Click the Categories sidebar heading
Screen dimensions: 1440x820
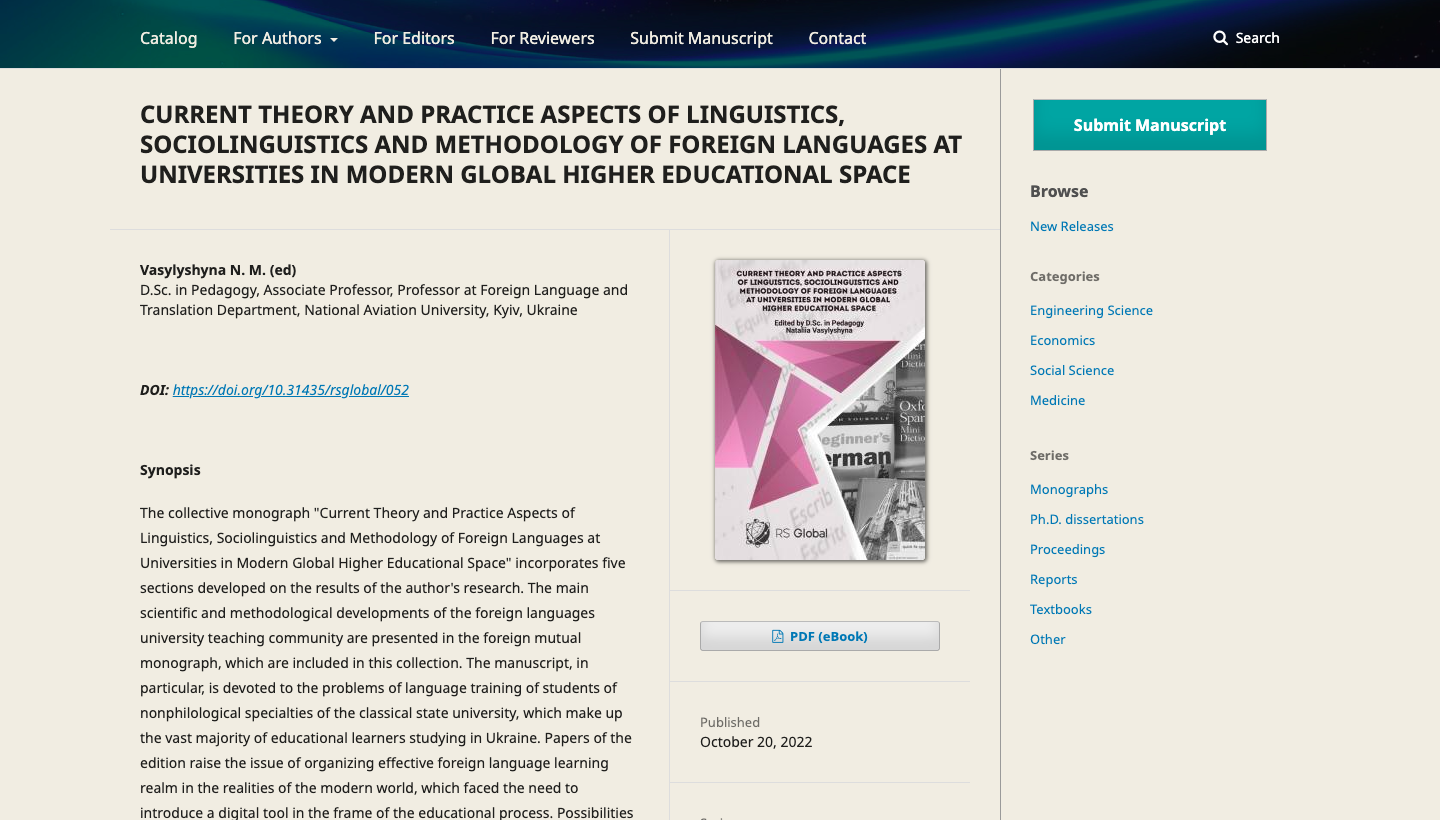[1065, 276]
